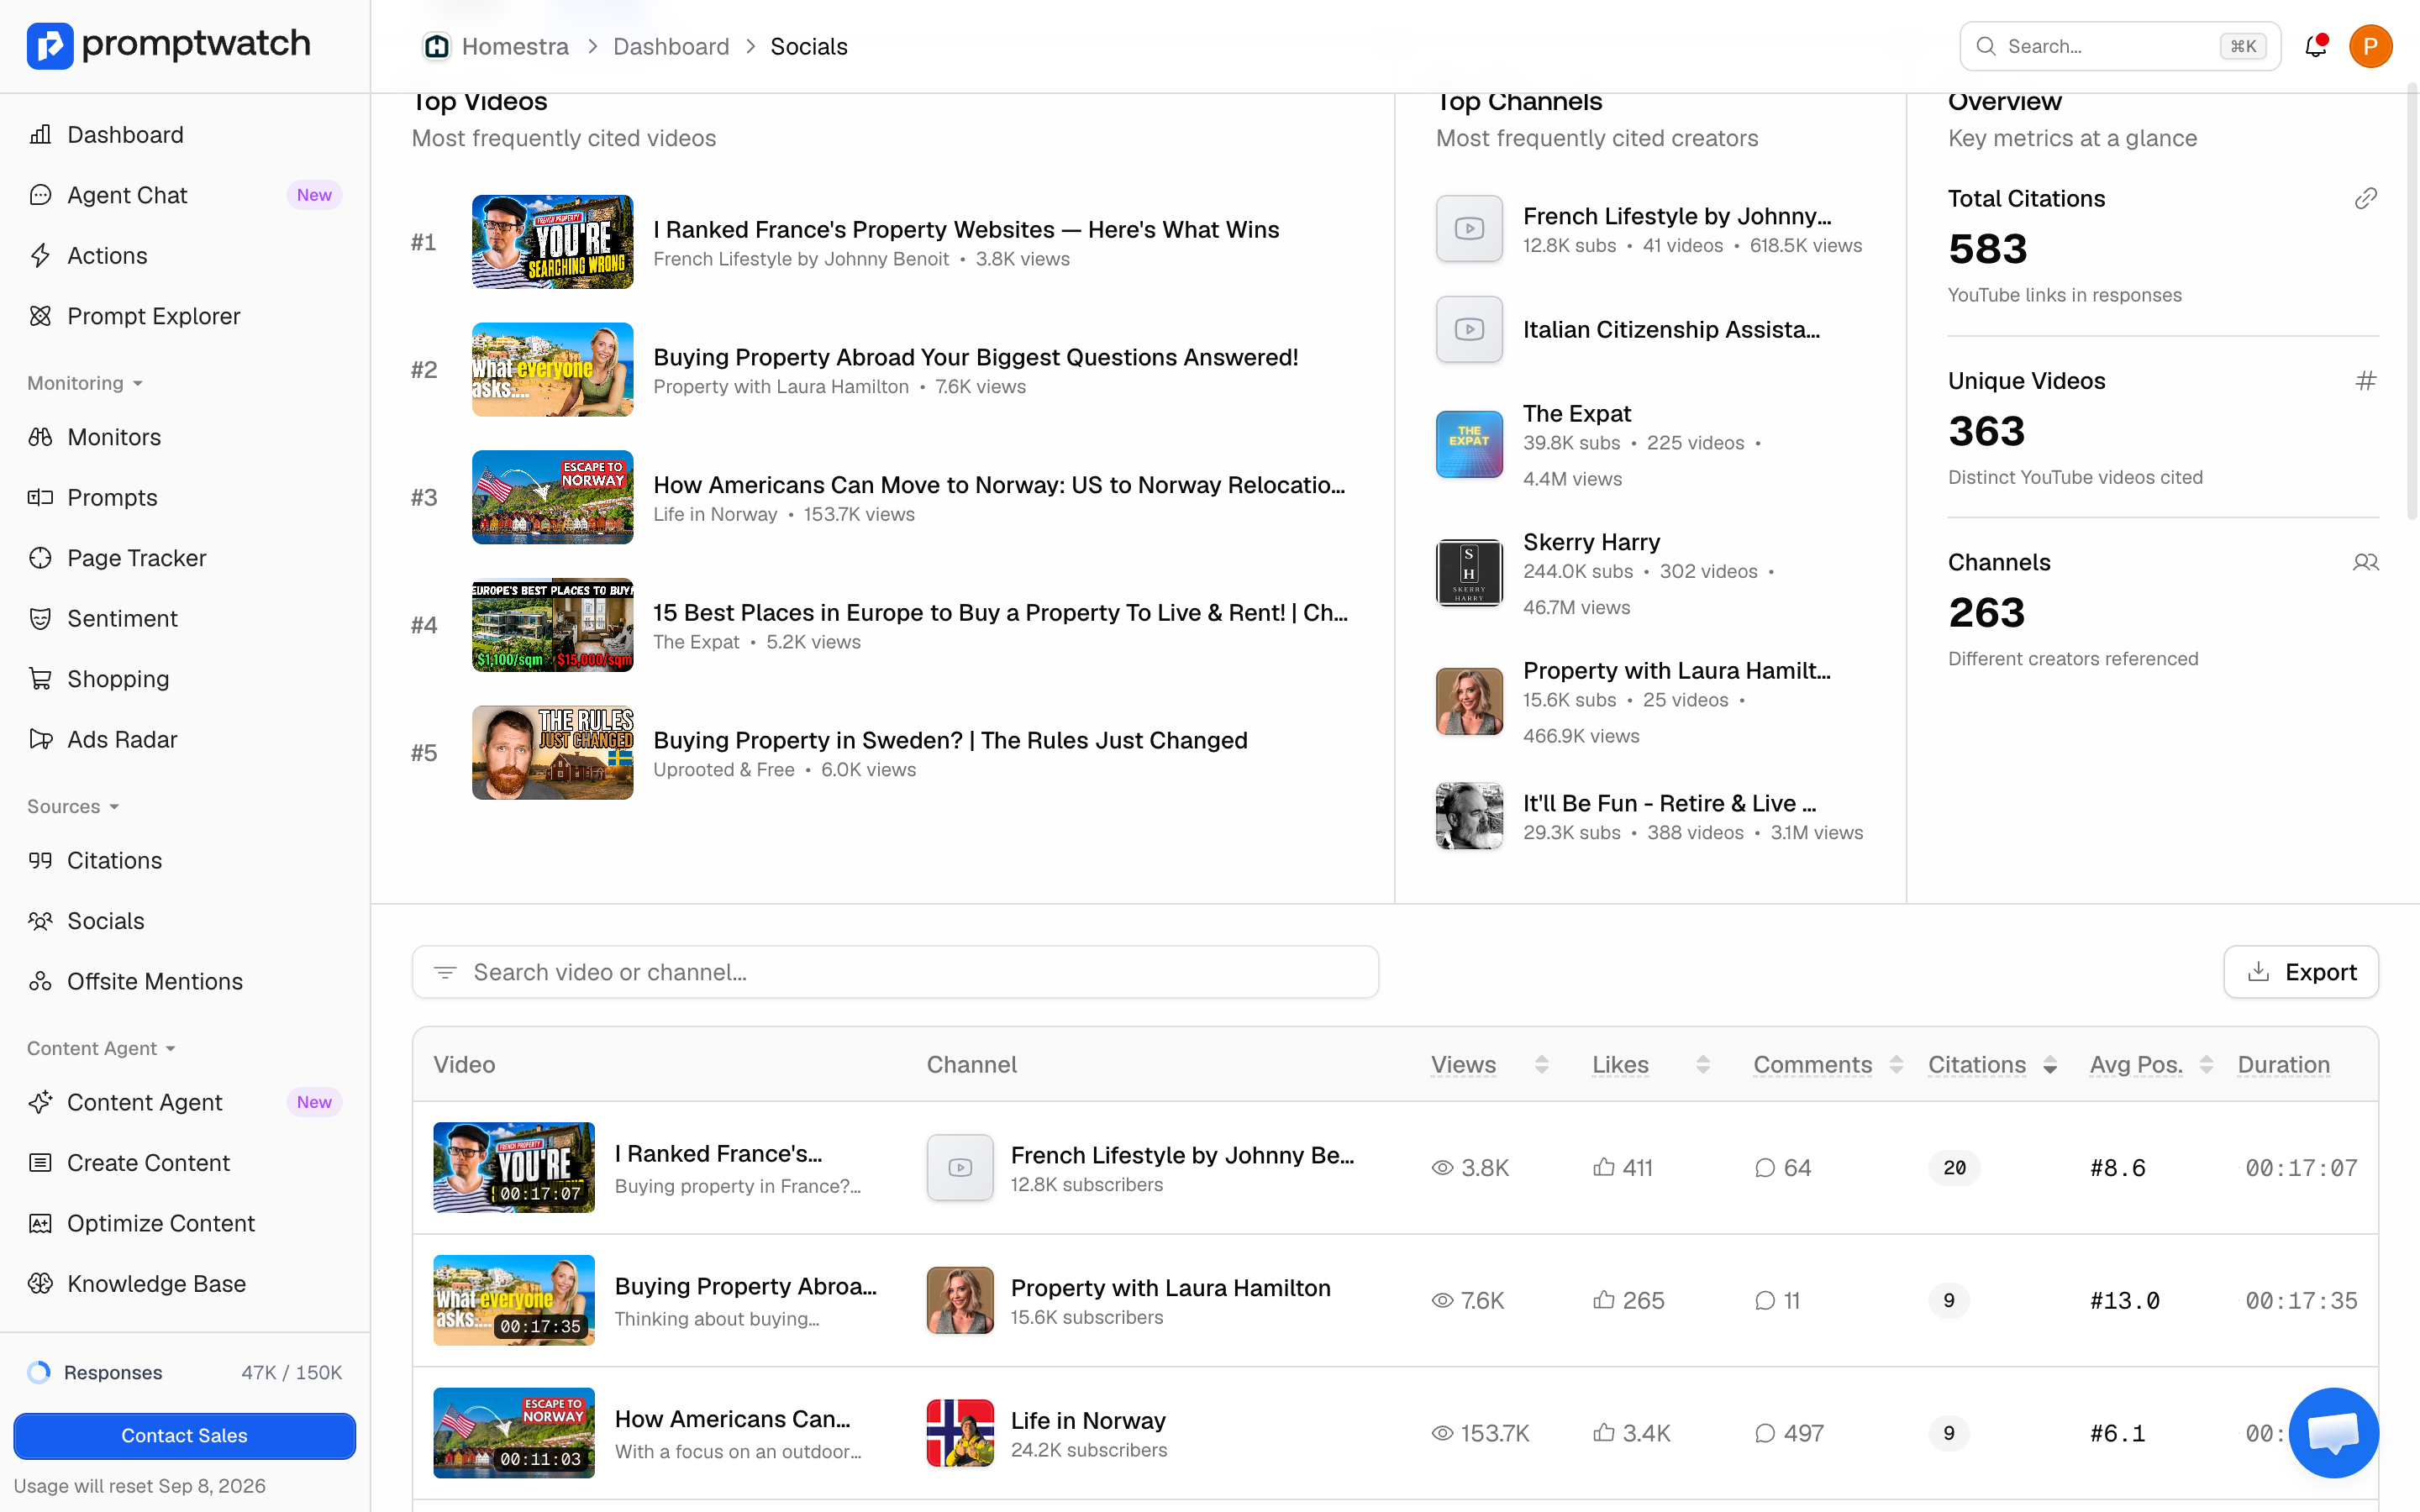Click the #13.0 average position value
The height and width of the screenshot is (1512, 2420).
click(2124, 1301)
